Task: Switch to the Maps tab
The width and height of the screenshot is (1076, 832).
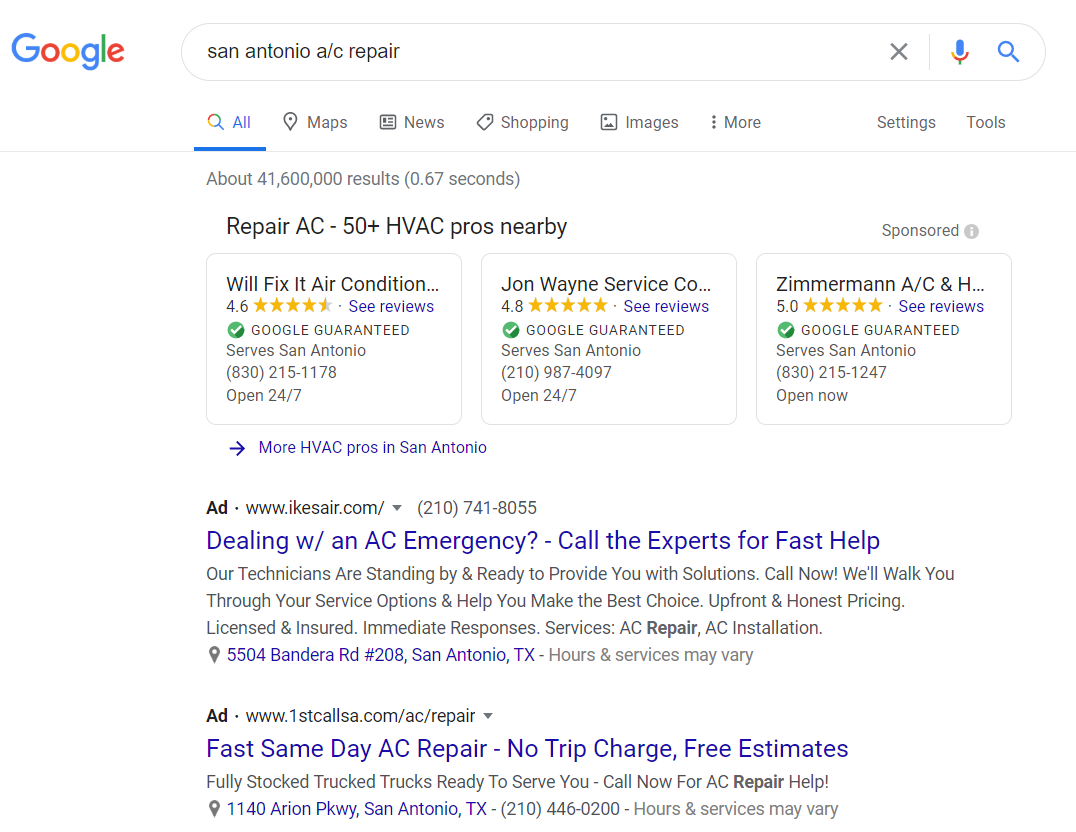Action: [x=315, y=123]
